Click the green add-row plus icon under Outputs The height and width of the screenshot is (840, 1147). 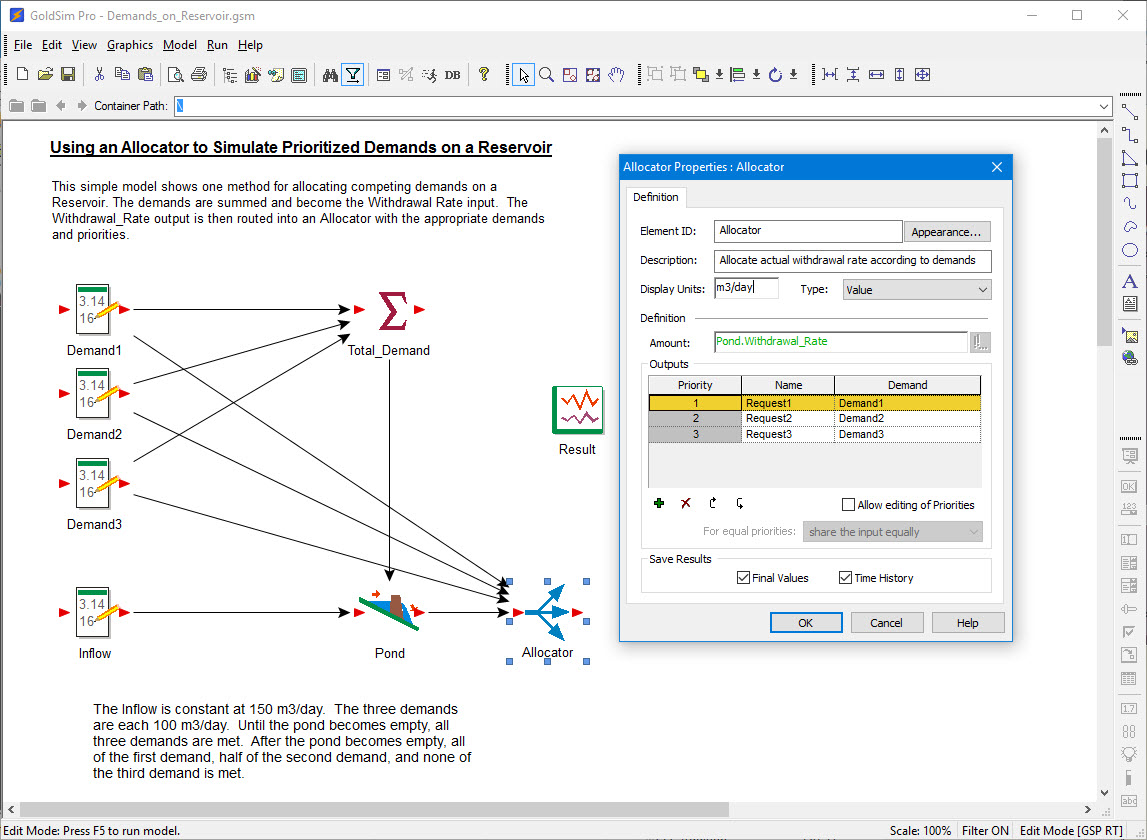tap(659, 504)
